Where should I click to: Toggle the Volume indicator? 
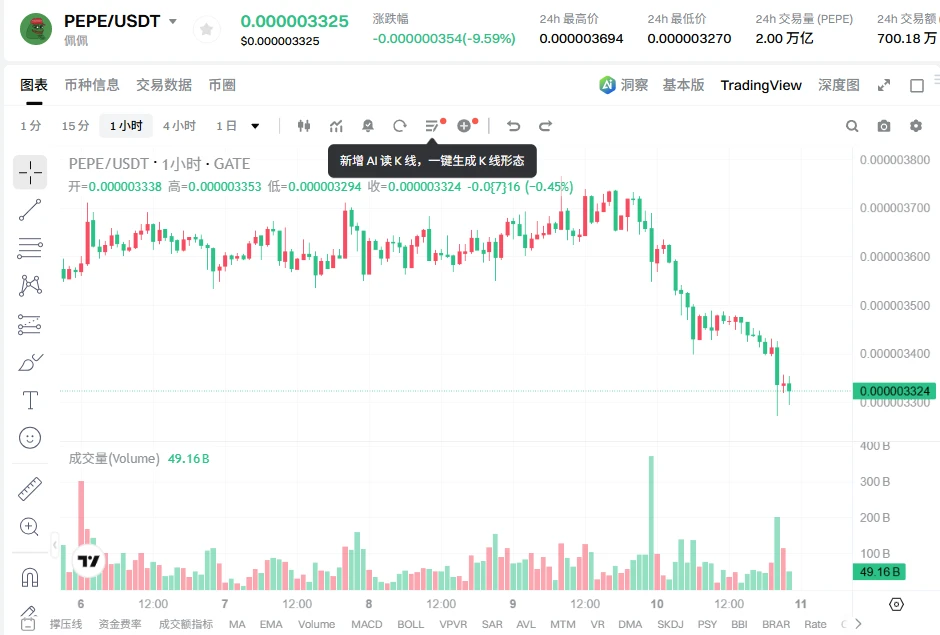coord(316,624)
